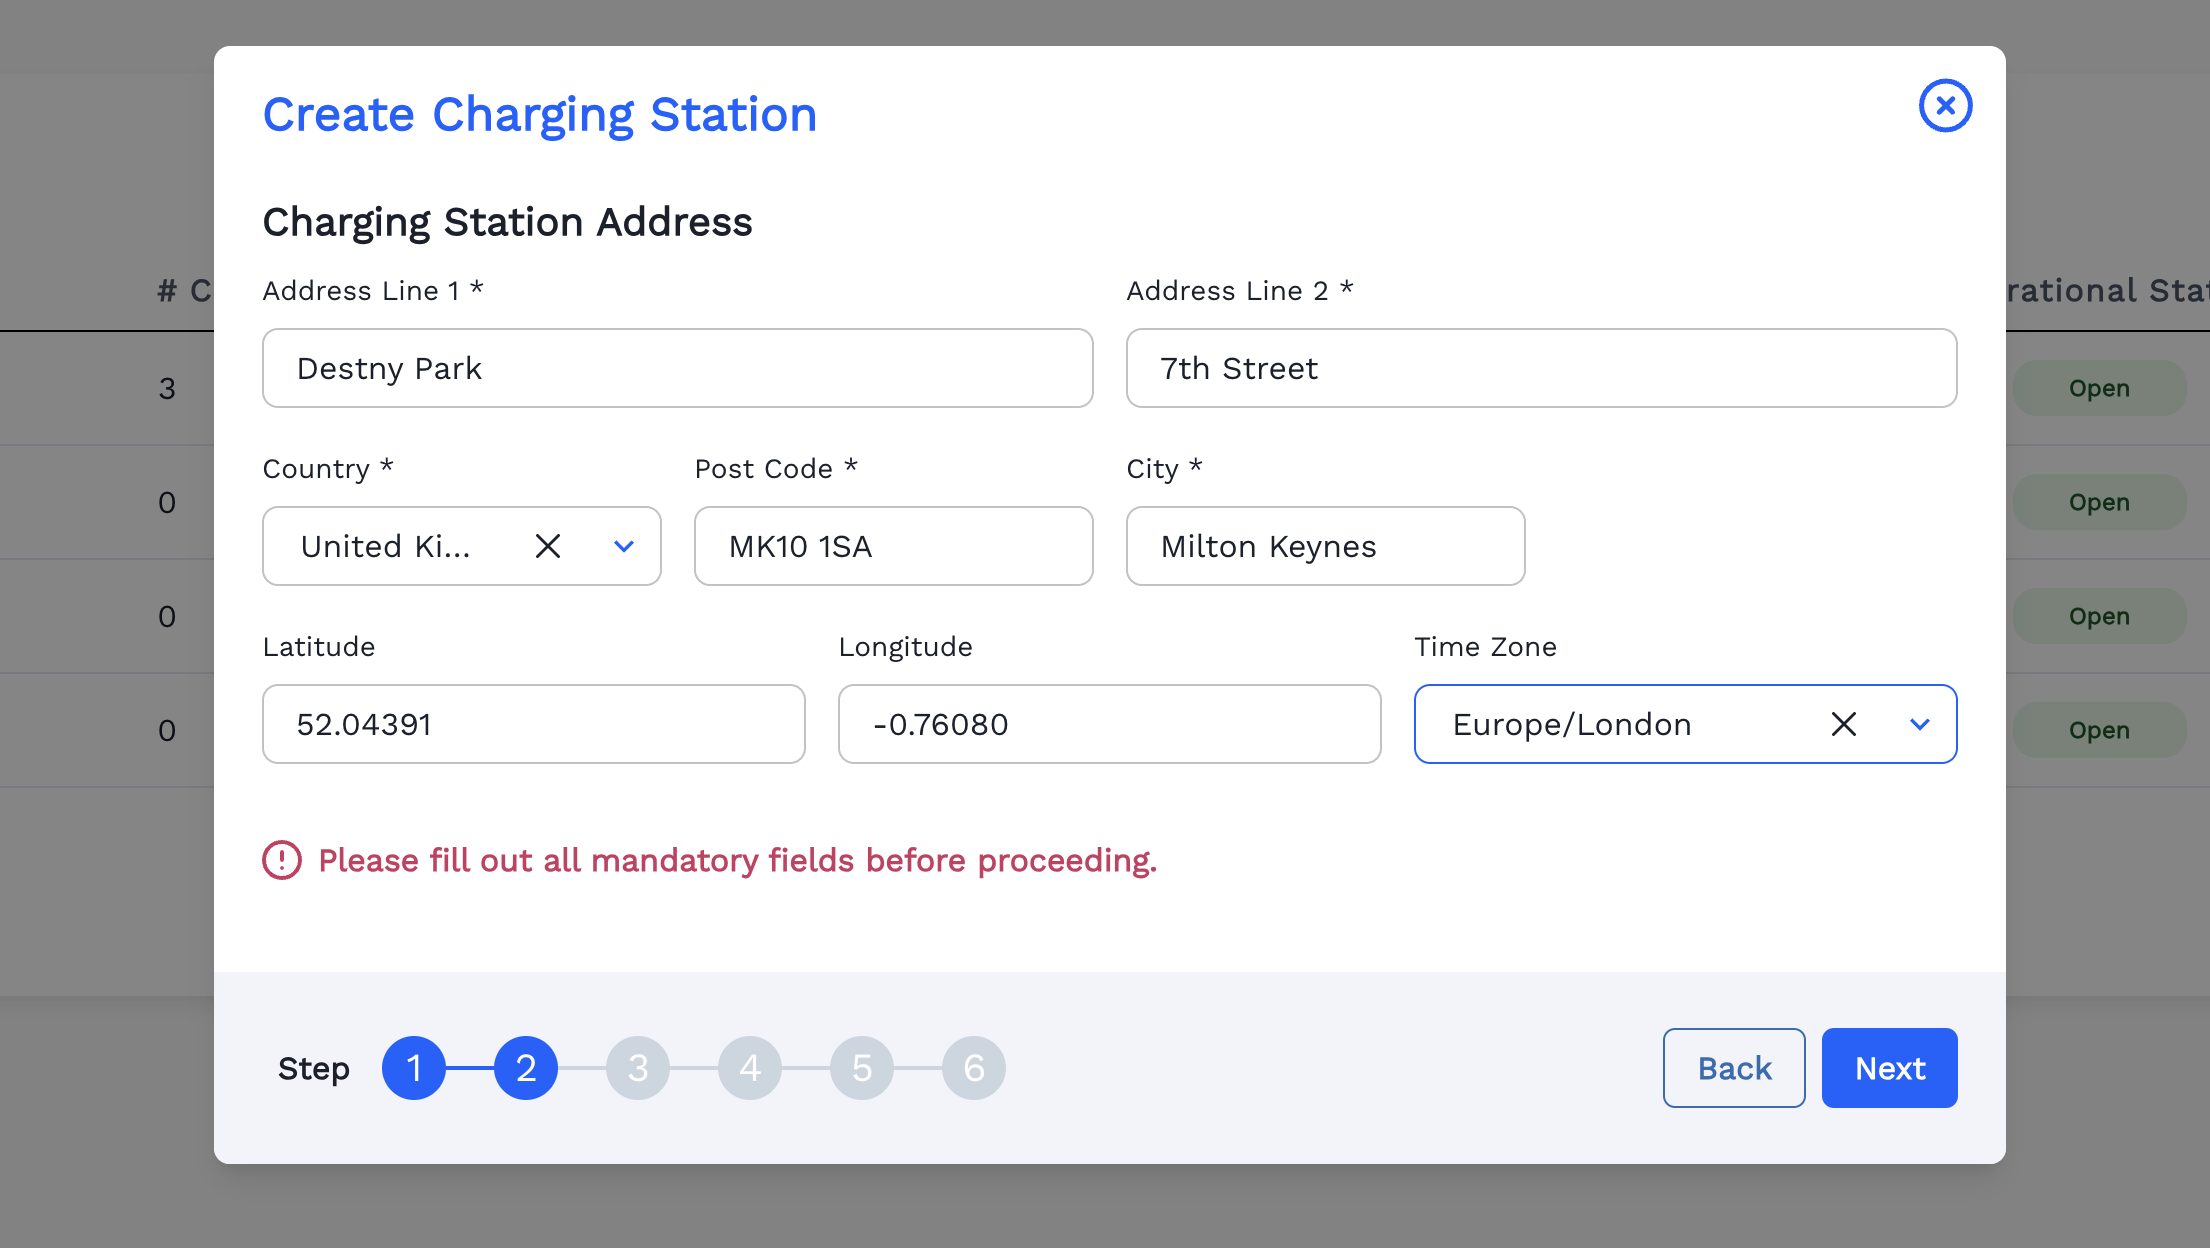
Task: Clear the United Kingdom country selection
Action: pyautogui.click(x=548, y=546)
